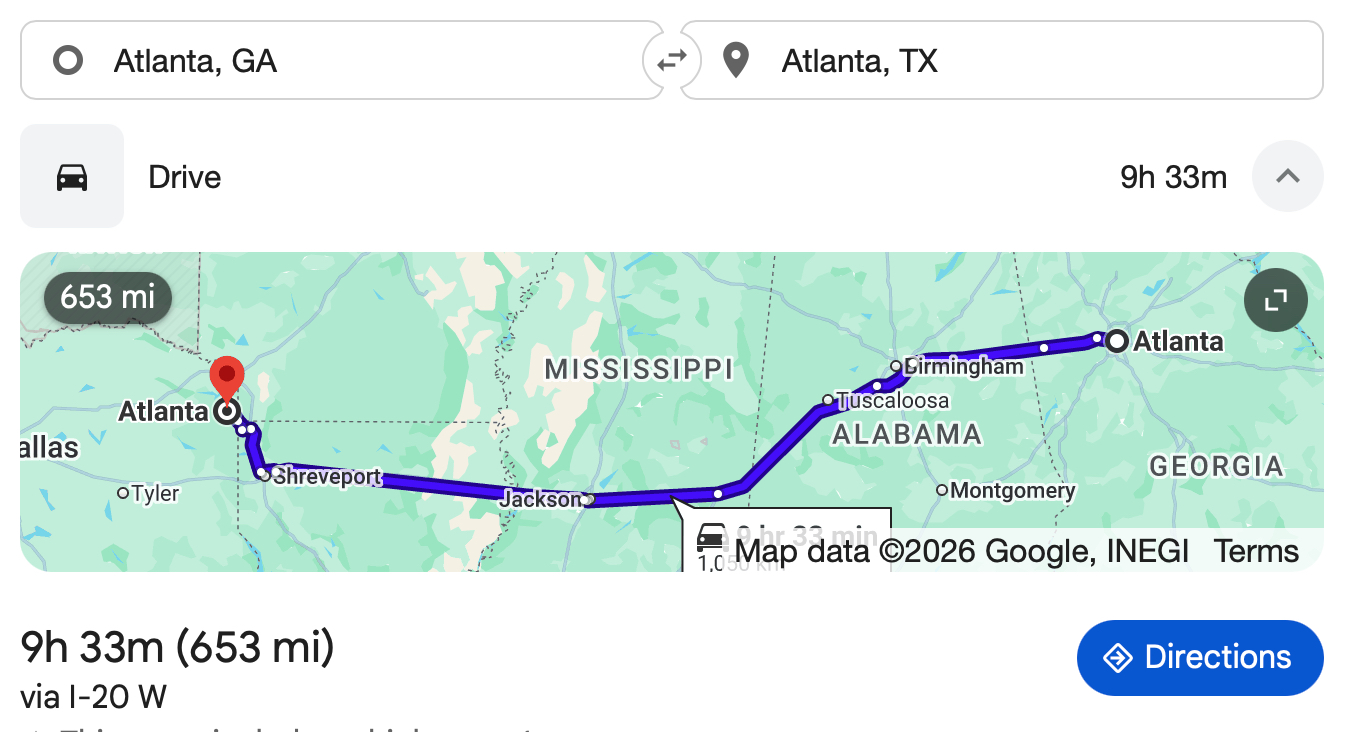The width and height of the screenshot is (1346, 732).
Task: Click the car icon in route tooltip
Action: (711, 537)
